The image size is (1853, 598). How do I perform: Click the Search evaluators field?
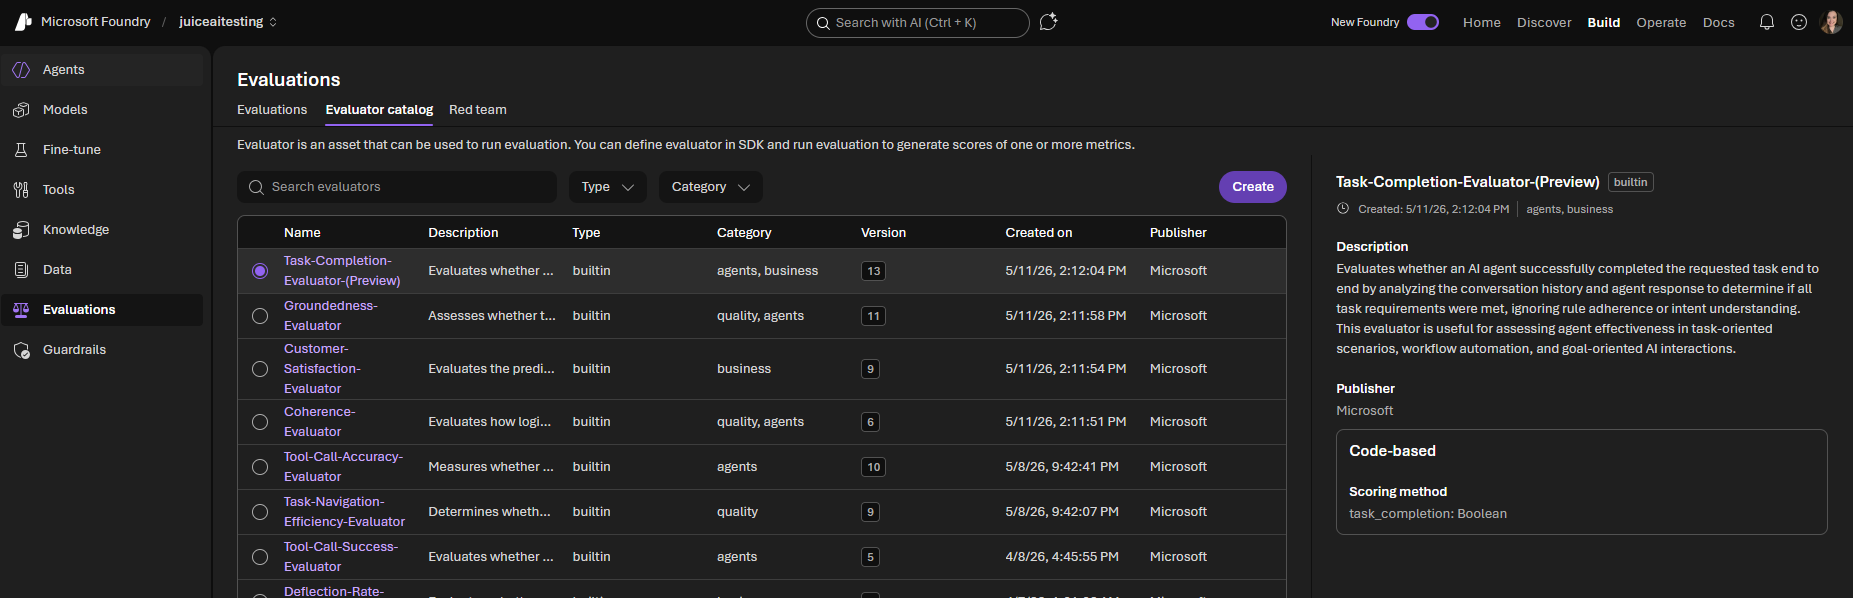pyautogui.click(x=397, y=187)
